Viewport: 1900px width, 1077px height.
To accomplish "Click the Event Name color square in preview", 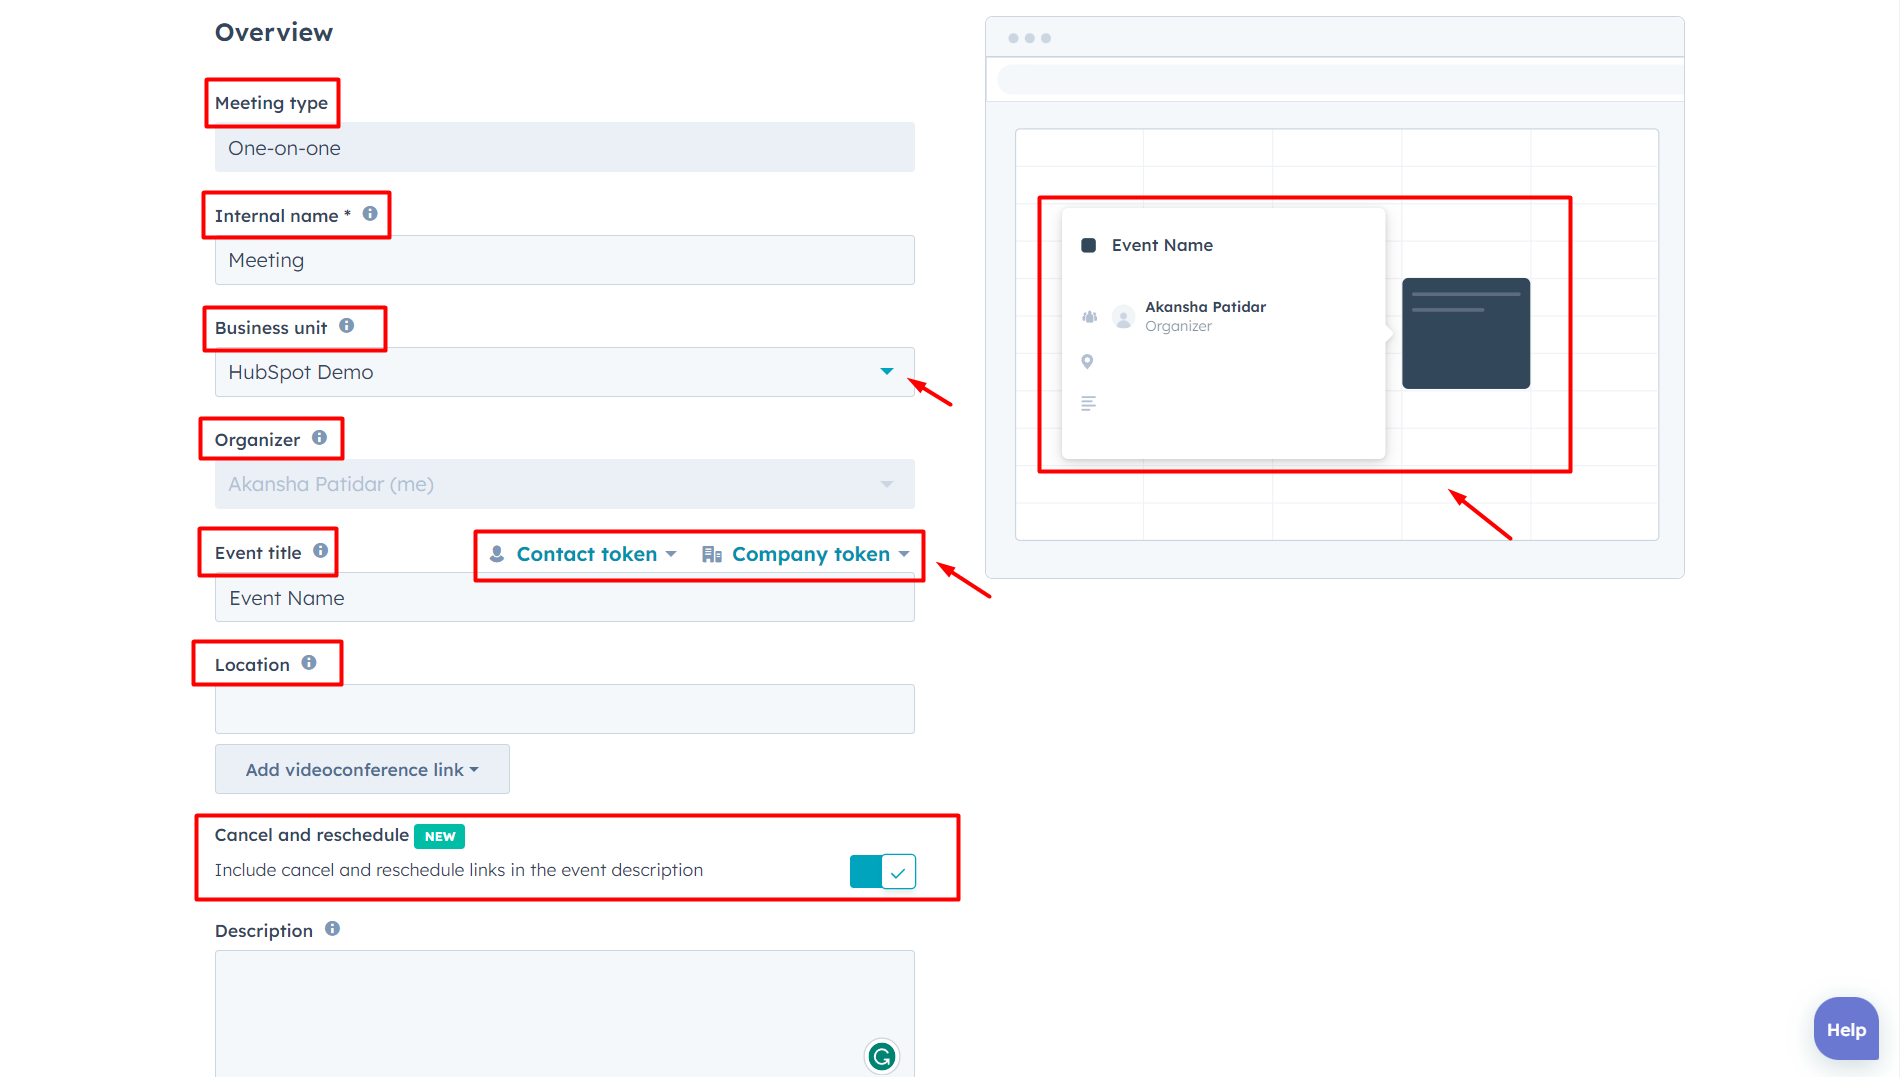I will coord(1089,245).
